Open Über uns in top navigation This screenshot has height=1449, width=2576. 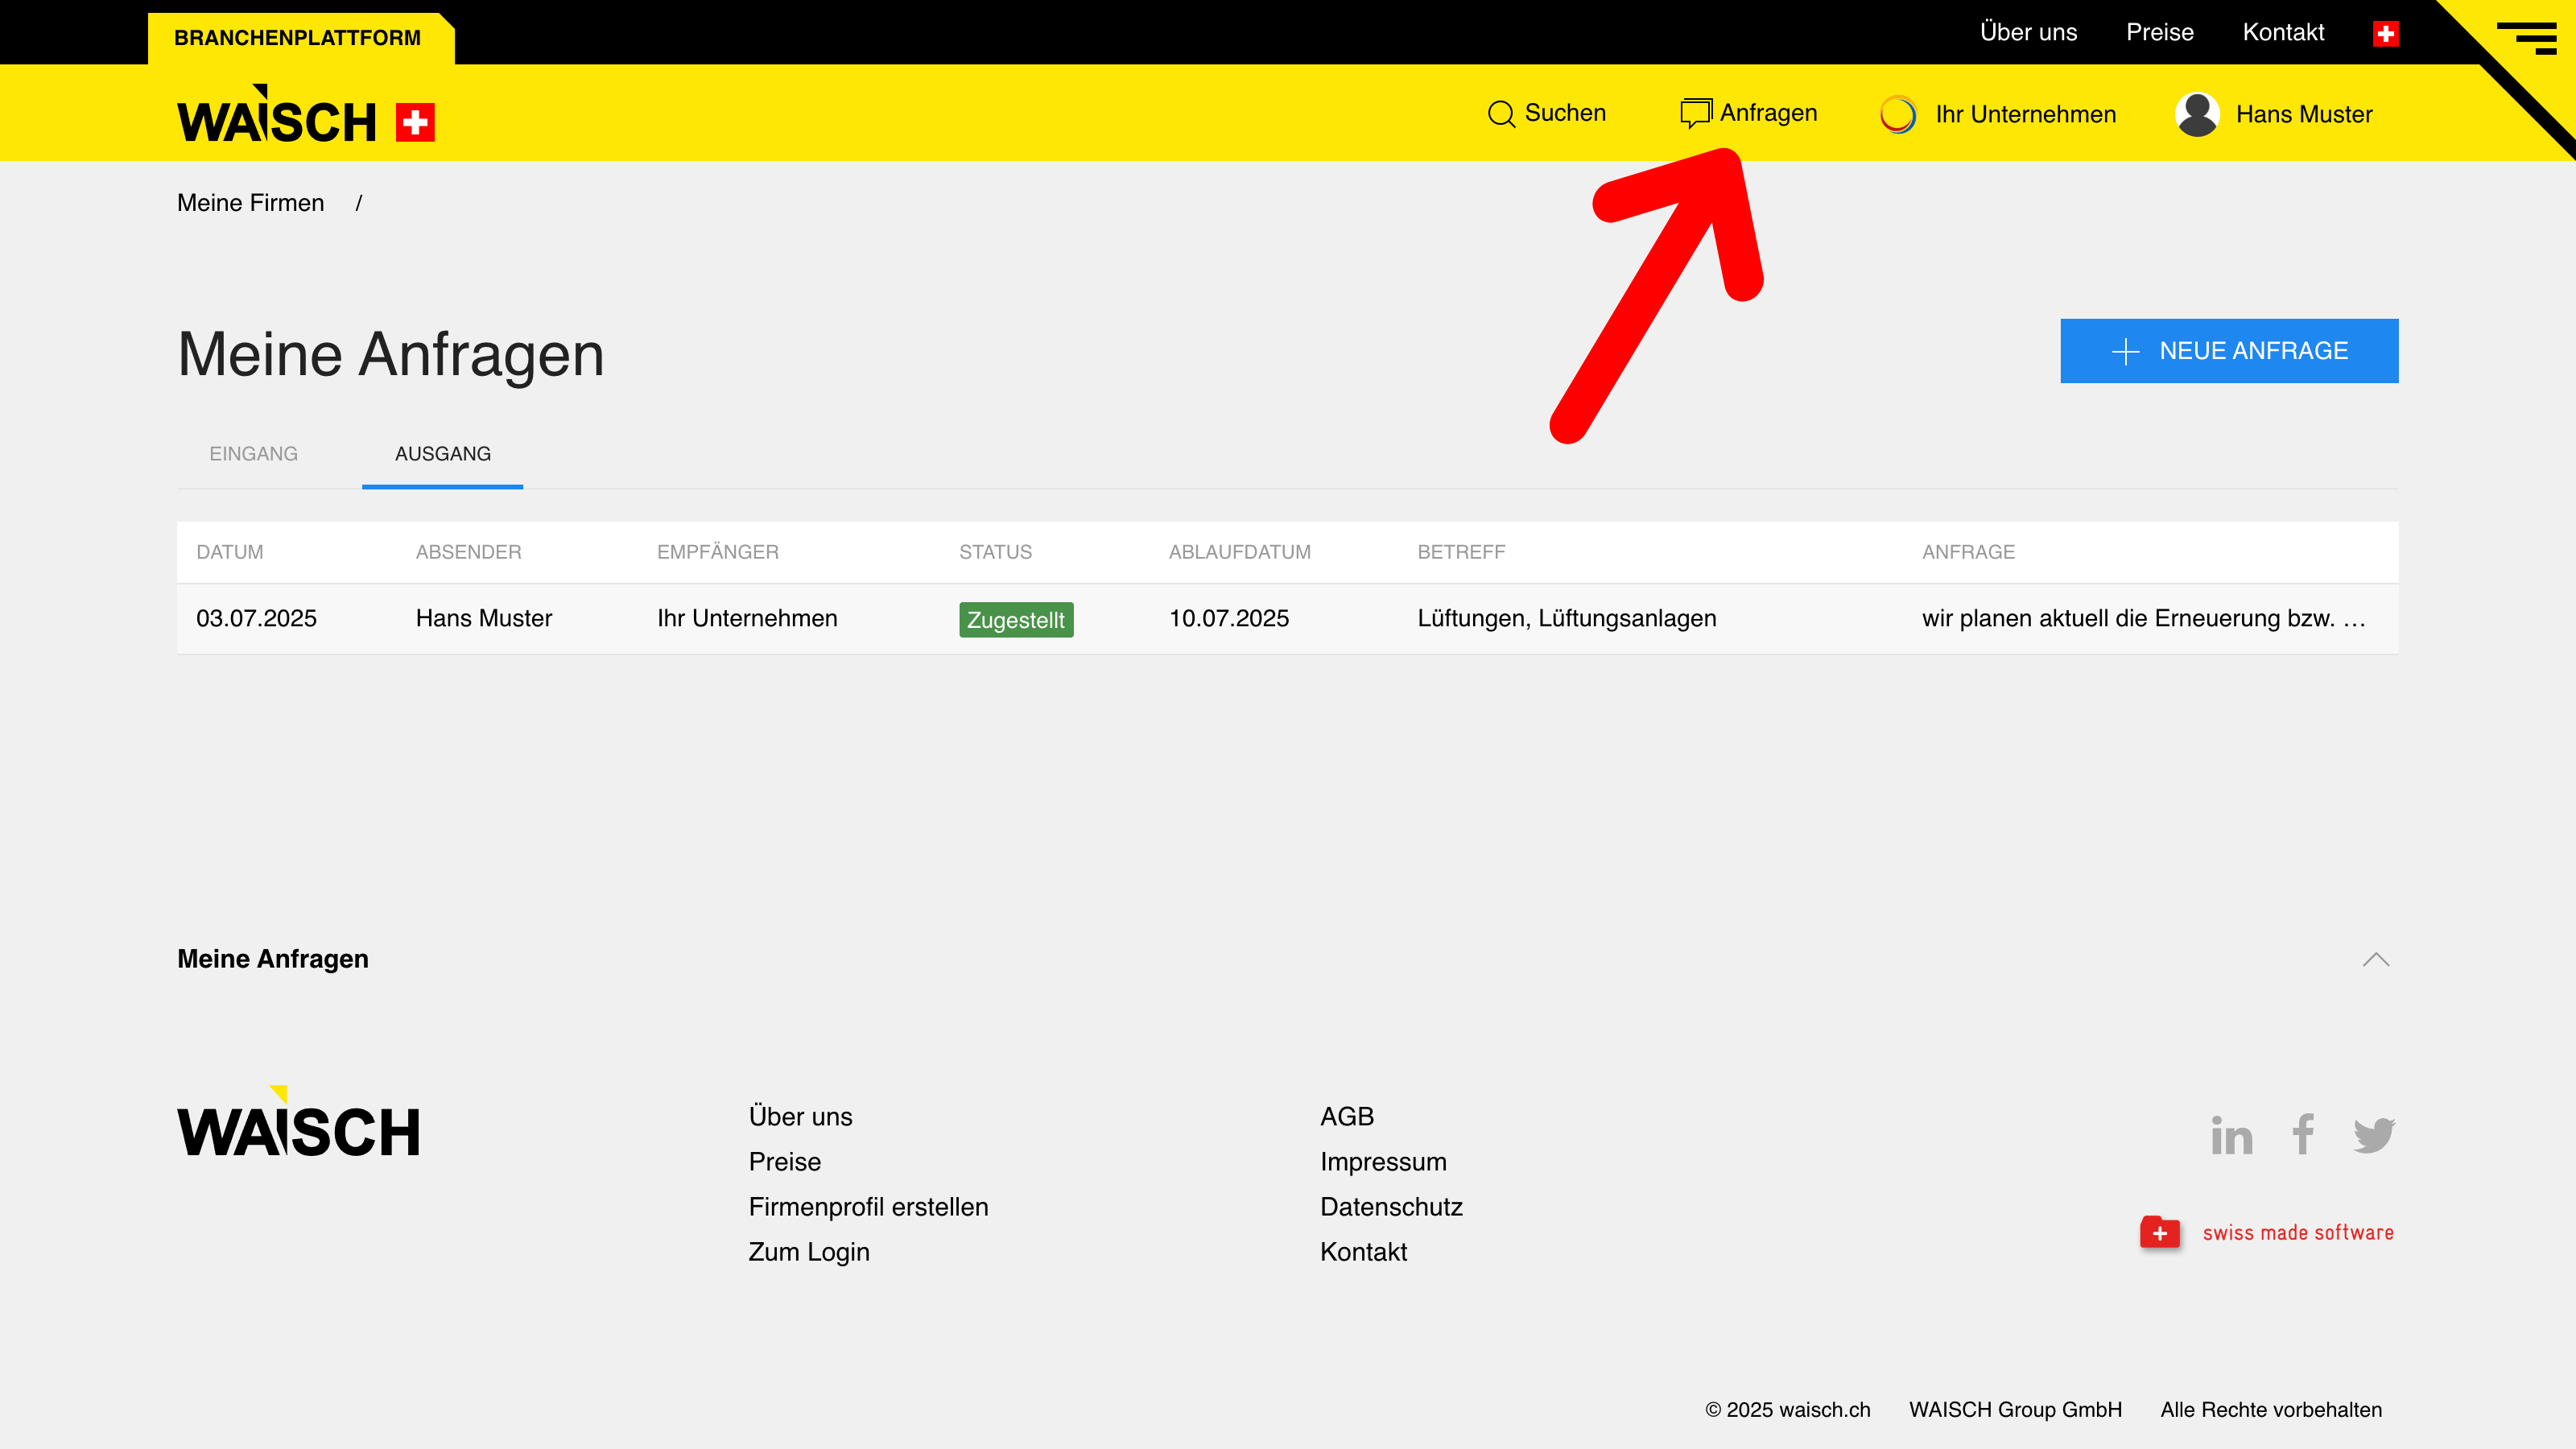pos(2028,32)
